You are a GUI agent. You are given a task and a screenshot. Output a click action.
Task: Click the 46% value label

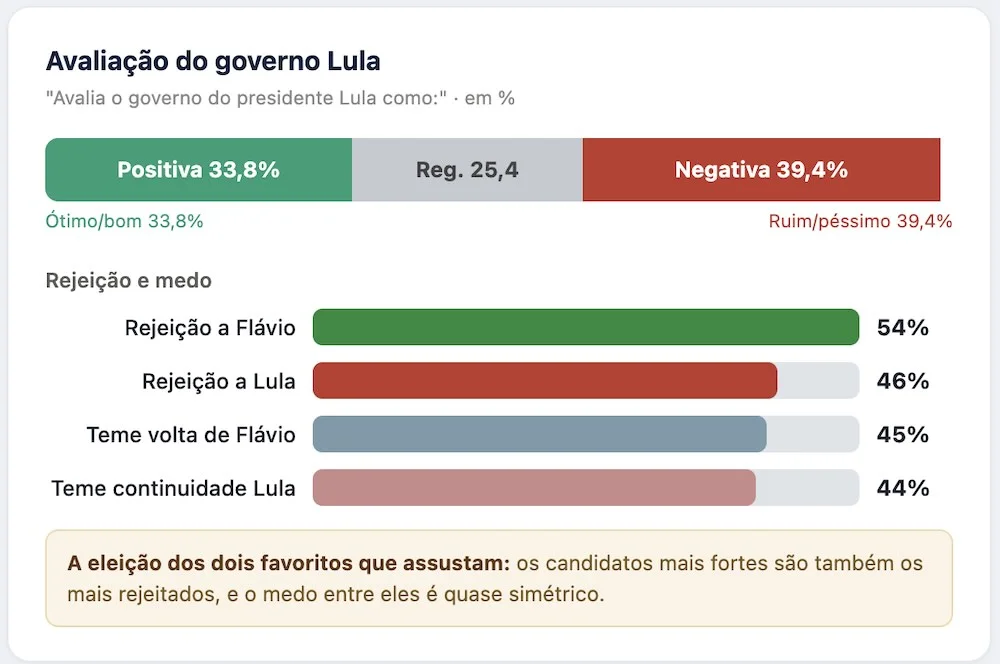click(902, 381)
